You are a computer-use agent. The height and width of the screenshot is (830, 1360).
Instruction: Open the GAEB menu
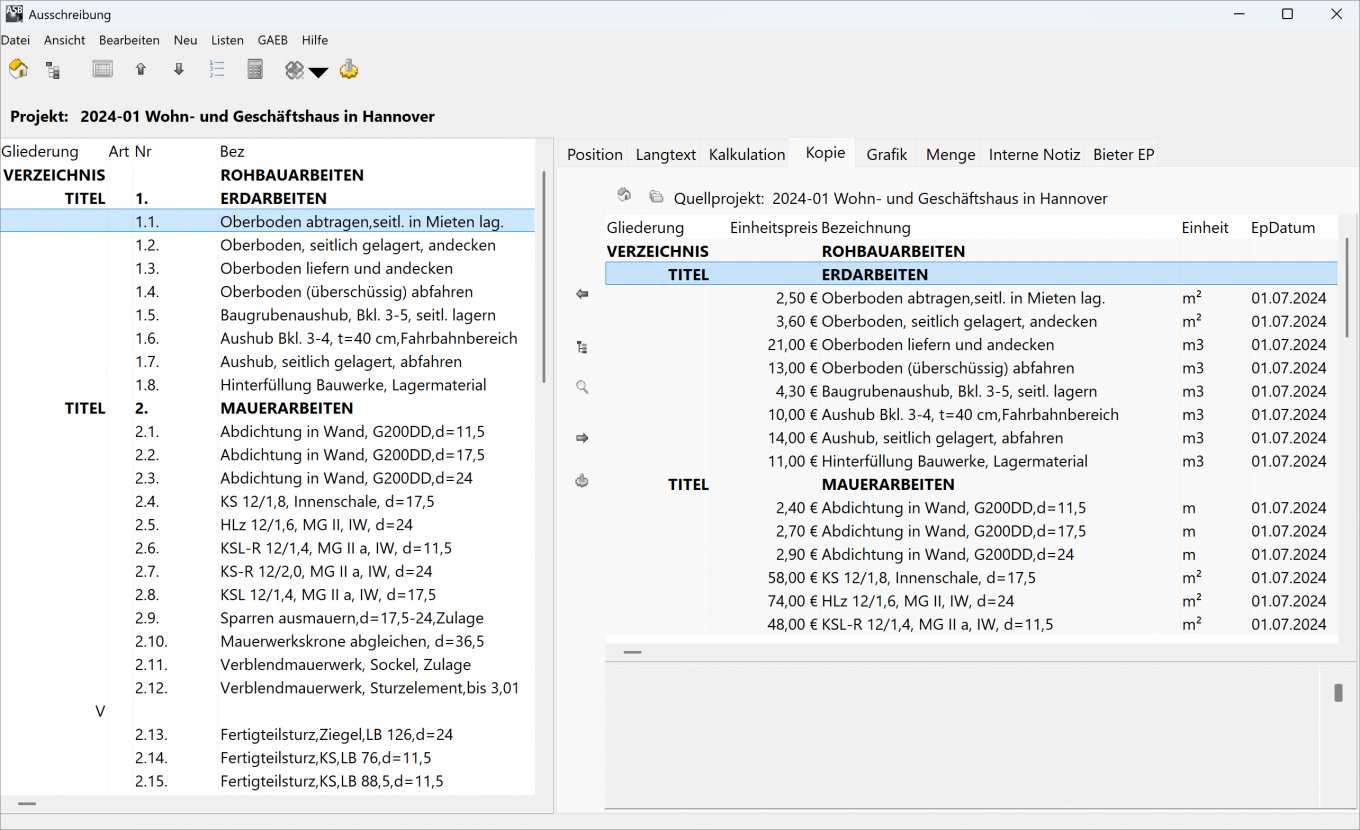click(x=272, y=40)
